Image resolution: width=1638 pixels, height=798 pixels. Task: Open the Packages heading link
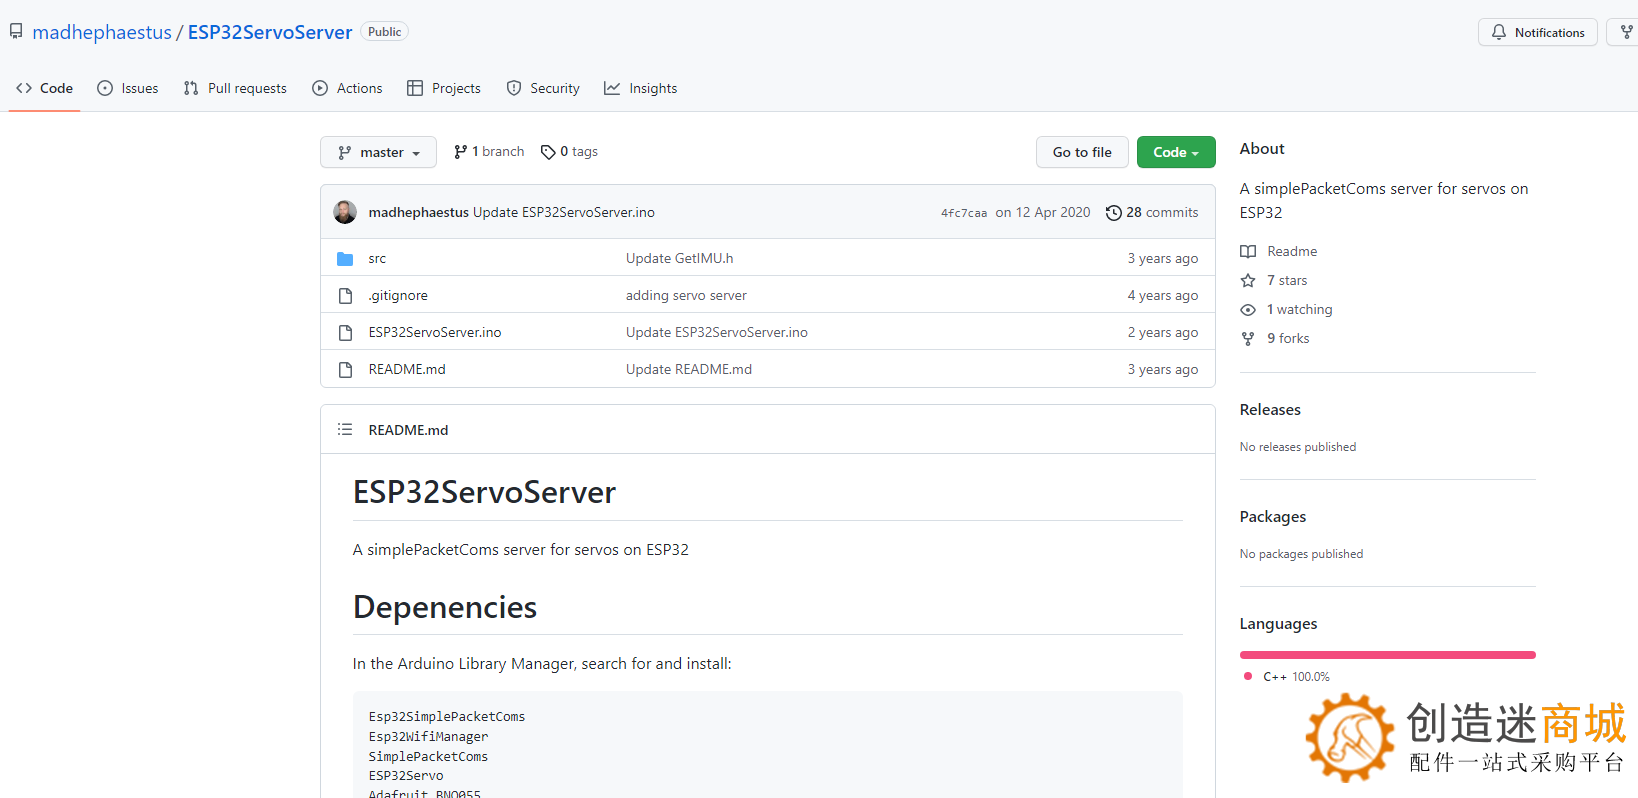point(1273,517)
